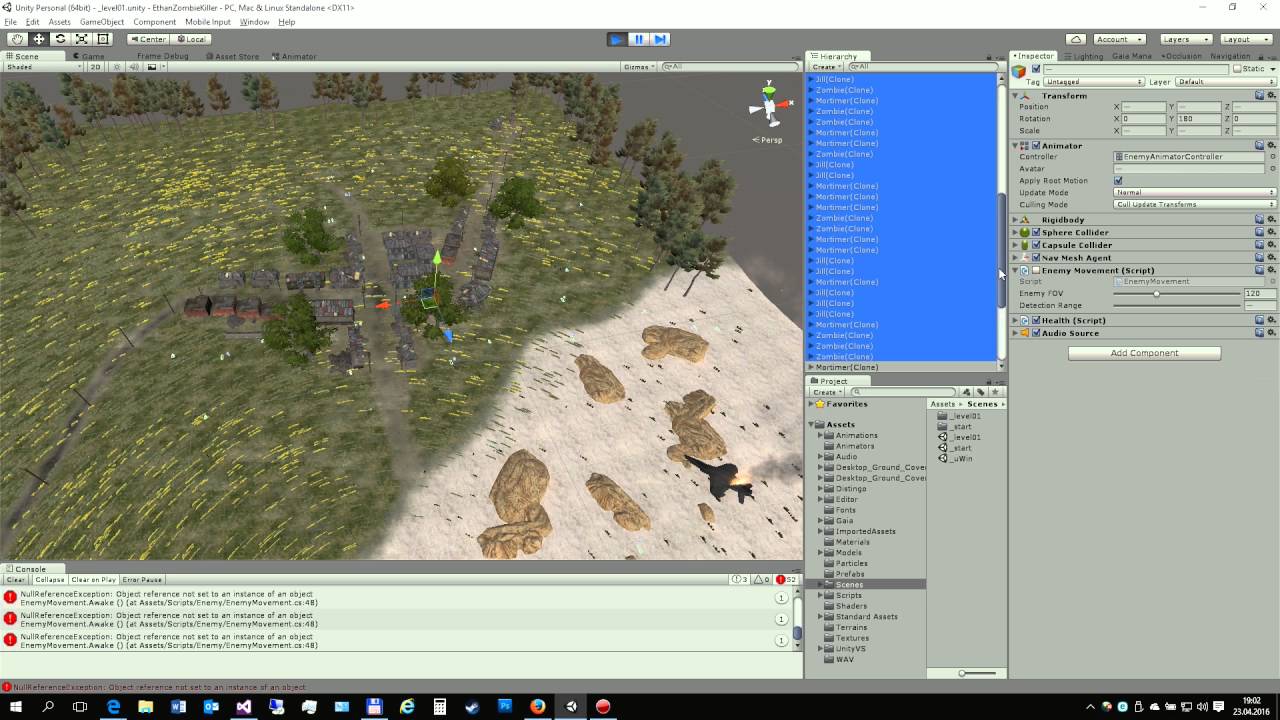The width and height of the screenshot is (1280, 720).
Task: Open Visual Studio from taskbar
Action: (243, 706)
